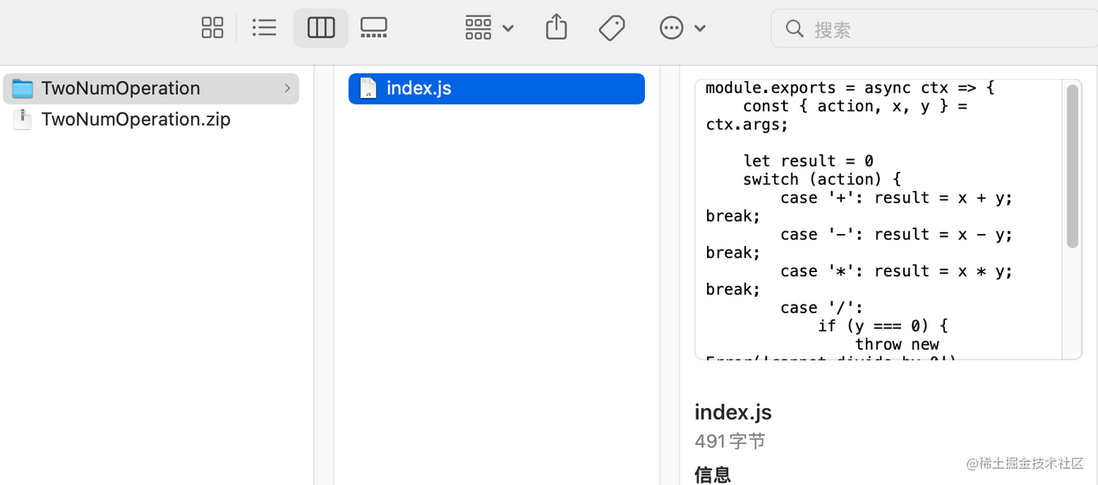The image size is (1098, 485).
Task: Switch to icon grid view
Action: pyautogui.click(x=212, y=28)
